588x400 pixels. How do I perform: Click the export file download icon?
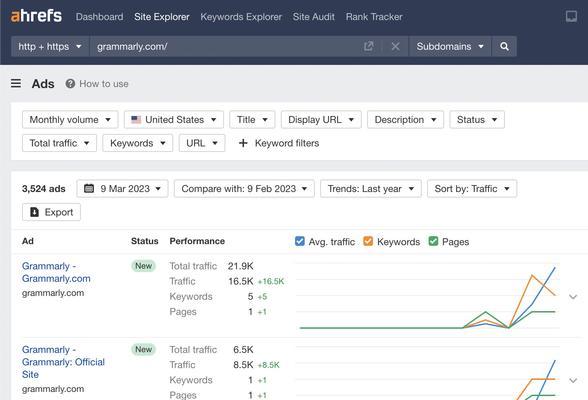click(x=34, y=212)
